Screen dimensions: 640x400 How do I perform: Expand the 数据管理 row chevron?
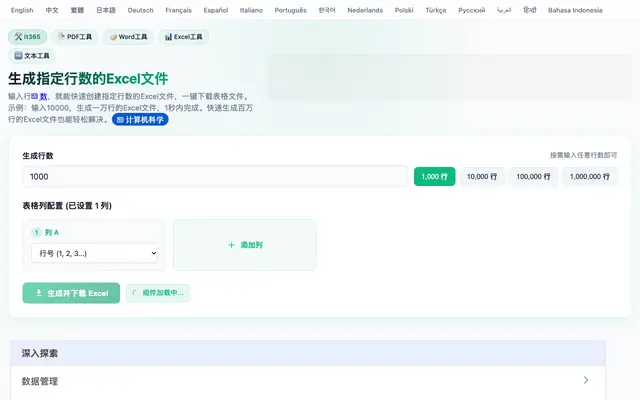tap(586, 380)
